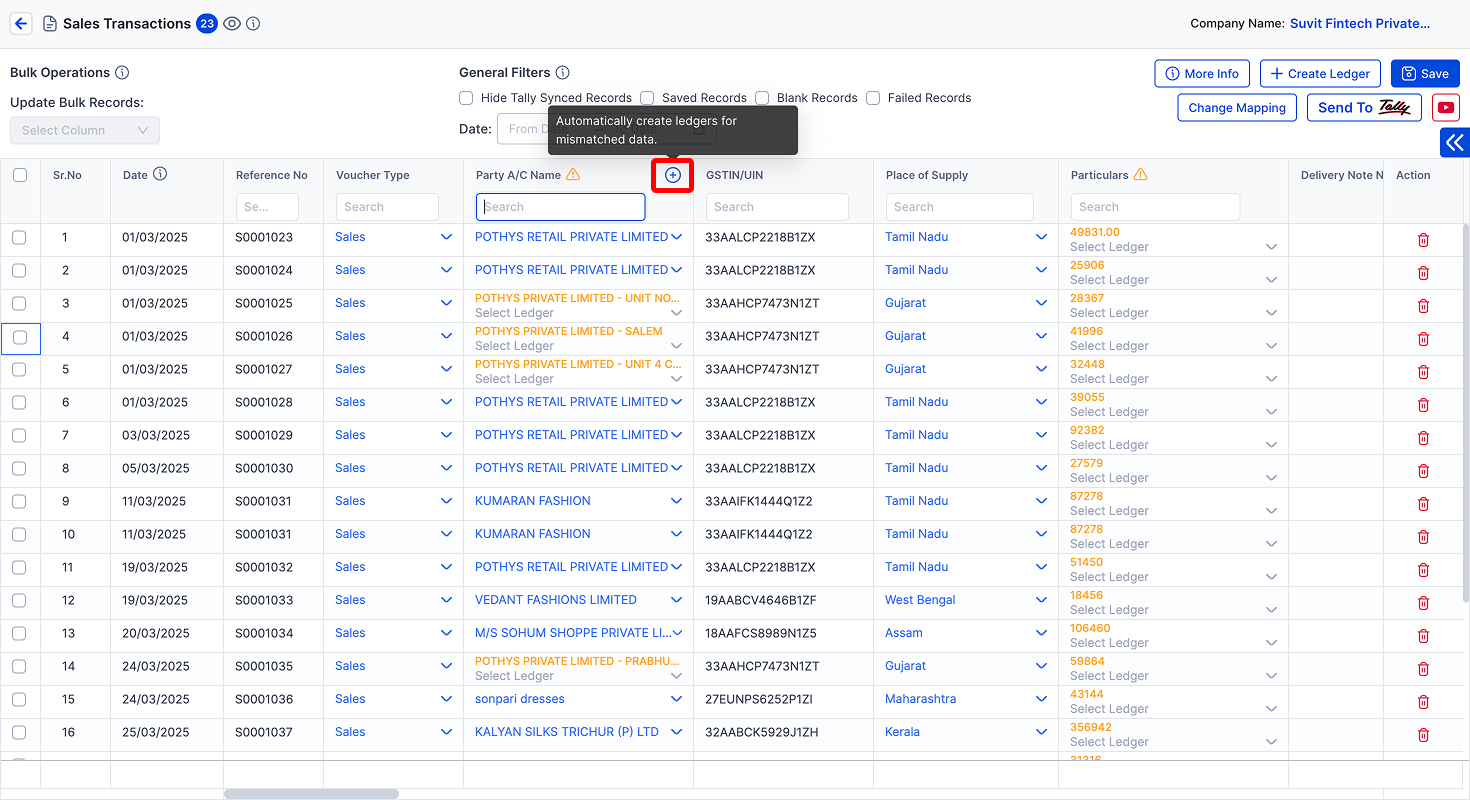The height and width of the screenshot is (800, 1470).
Task: Click the Particulars search field
Action: 1155,207
